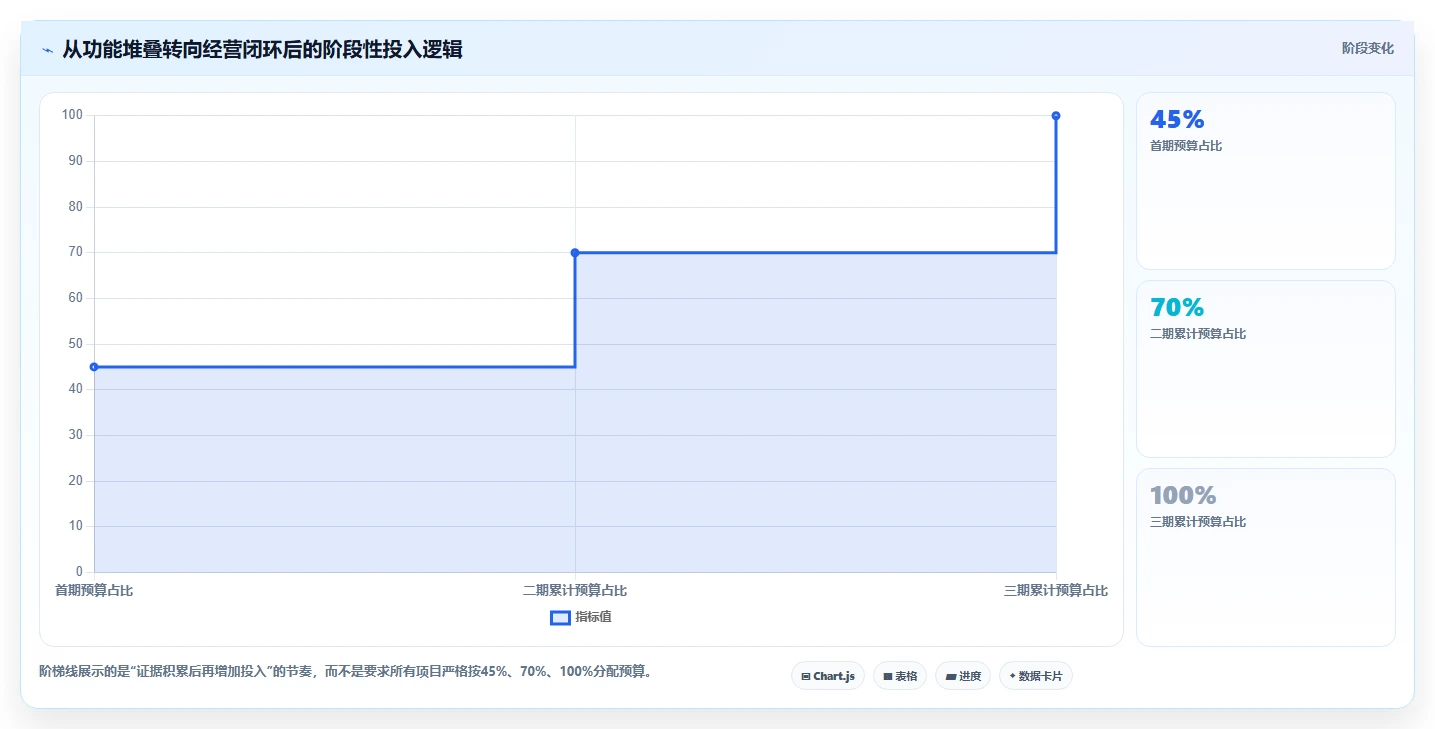Click the y-axis value 100
The image size is (1435, 729).
[72, 115]
